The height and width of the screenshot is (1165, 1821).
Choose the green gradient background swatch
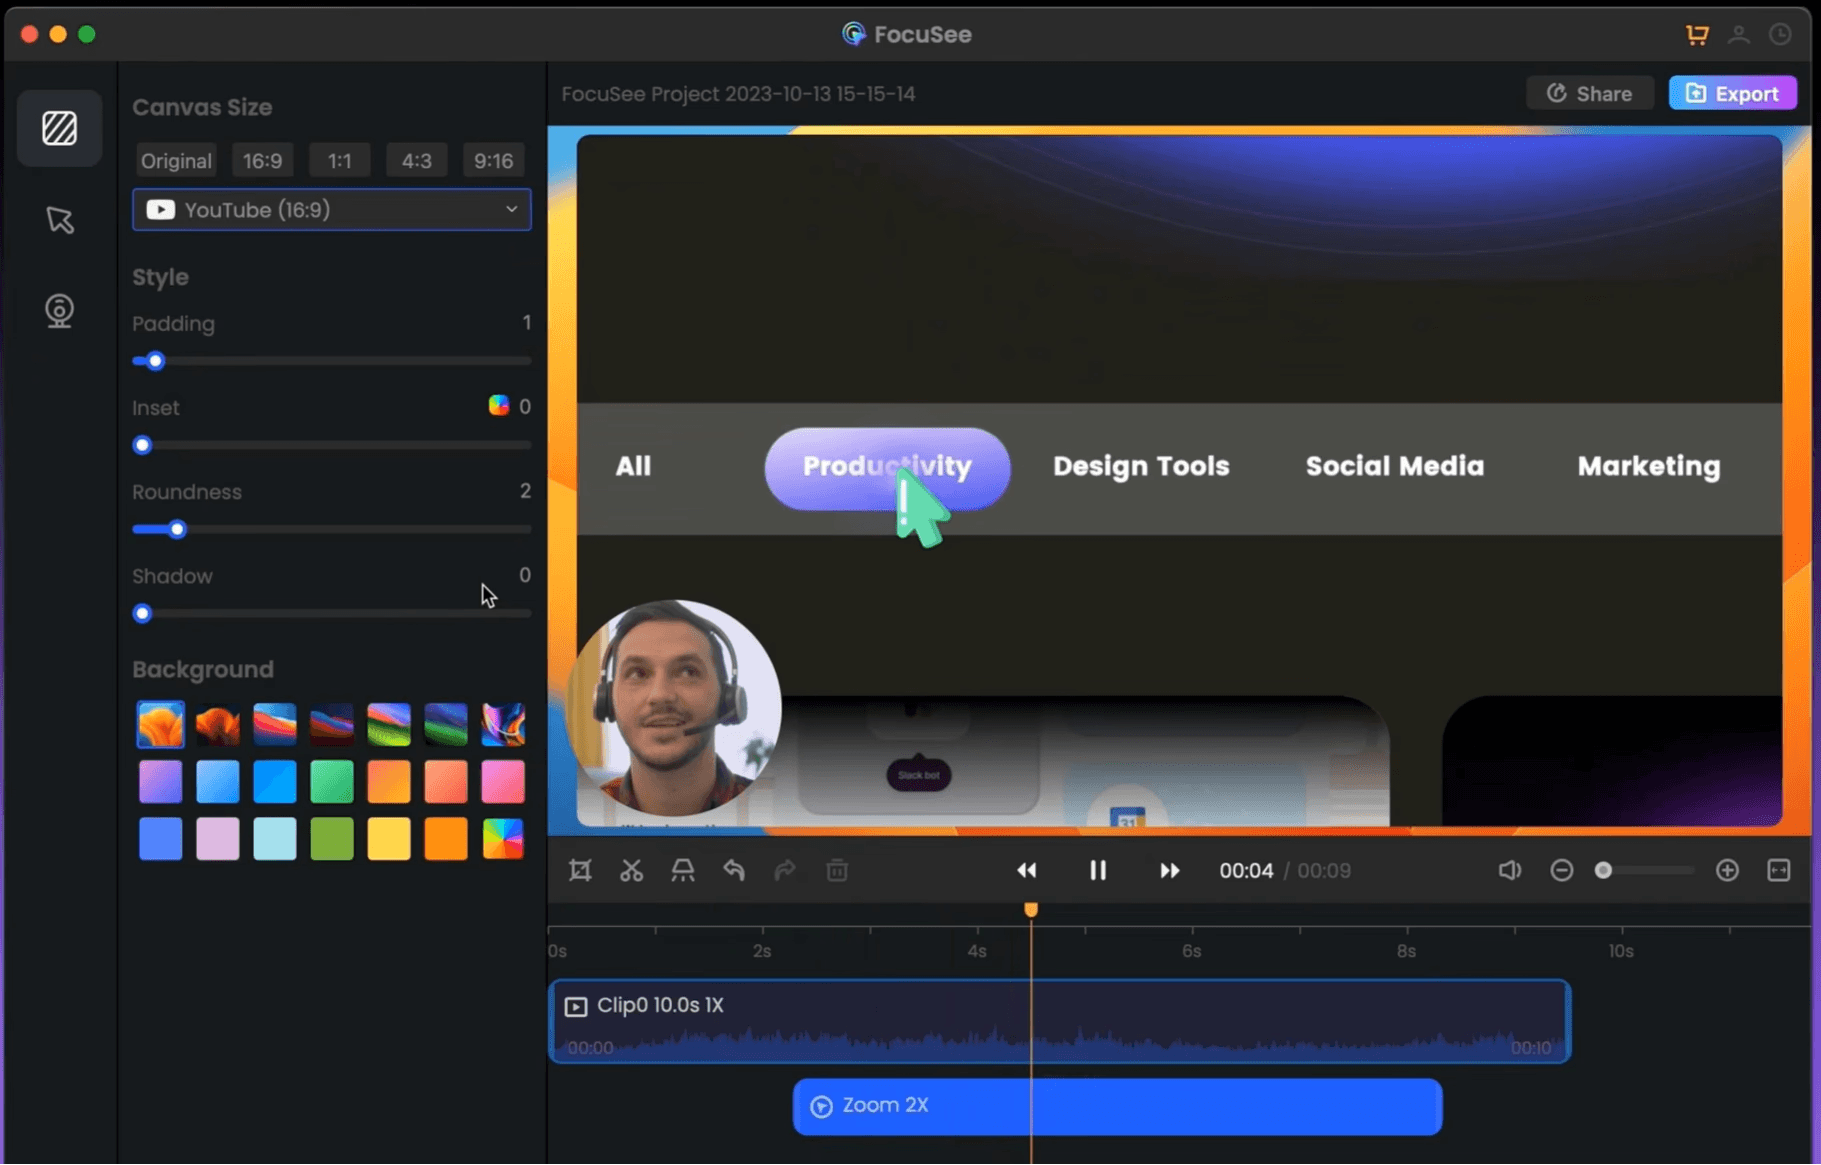coord(332,781)
